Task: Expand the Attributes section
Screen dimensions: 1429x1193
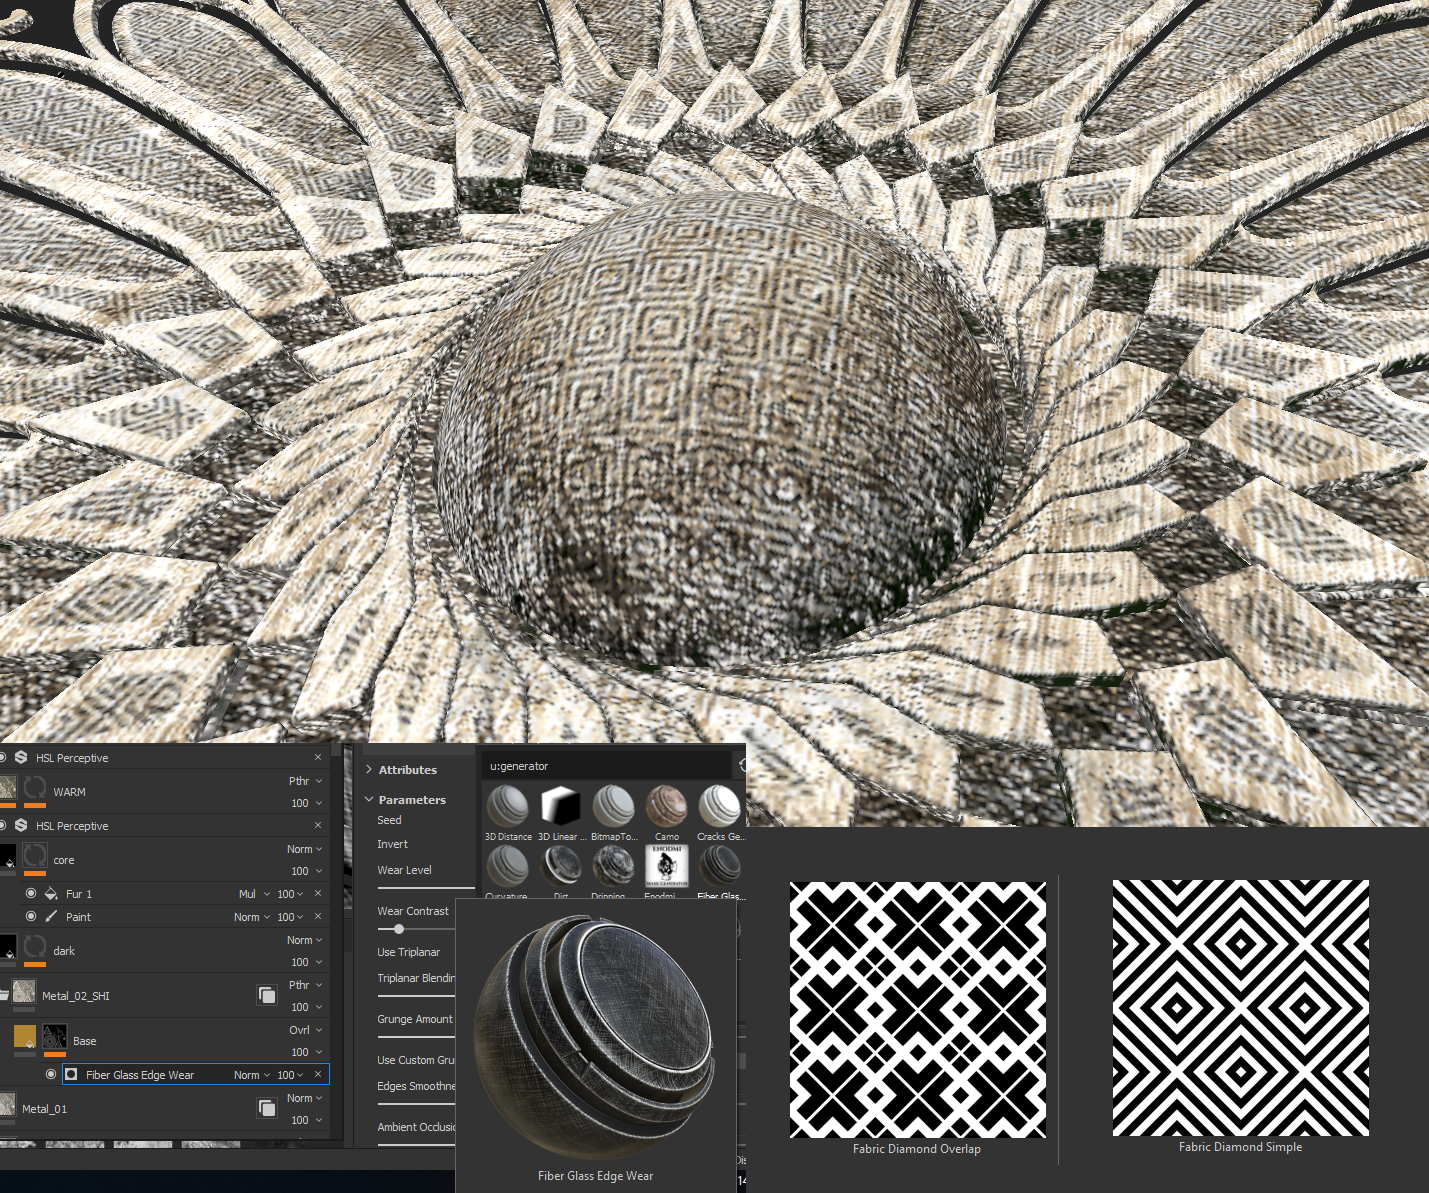Action: tap(369, 770)
